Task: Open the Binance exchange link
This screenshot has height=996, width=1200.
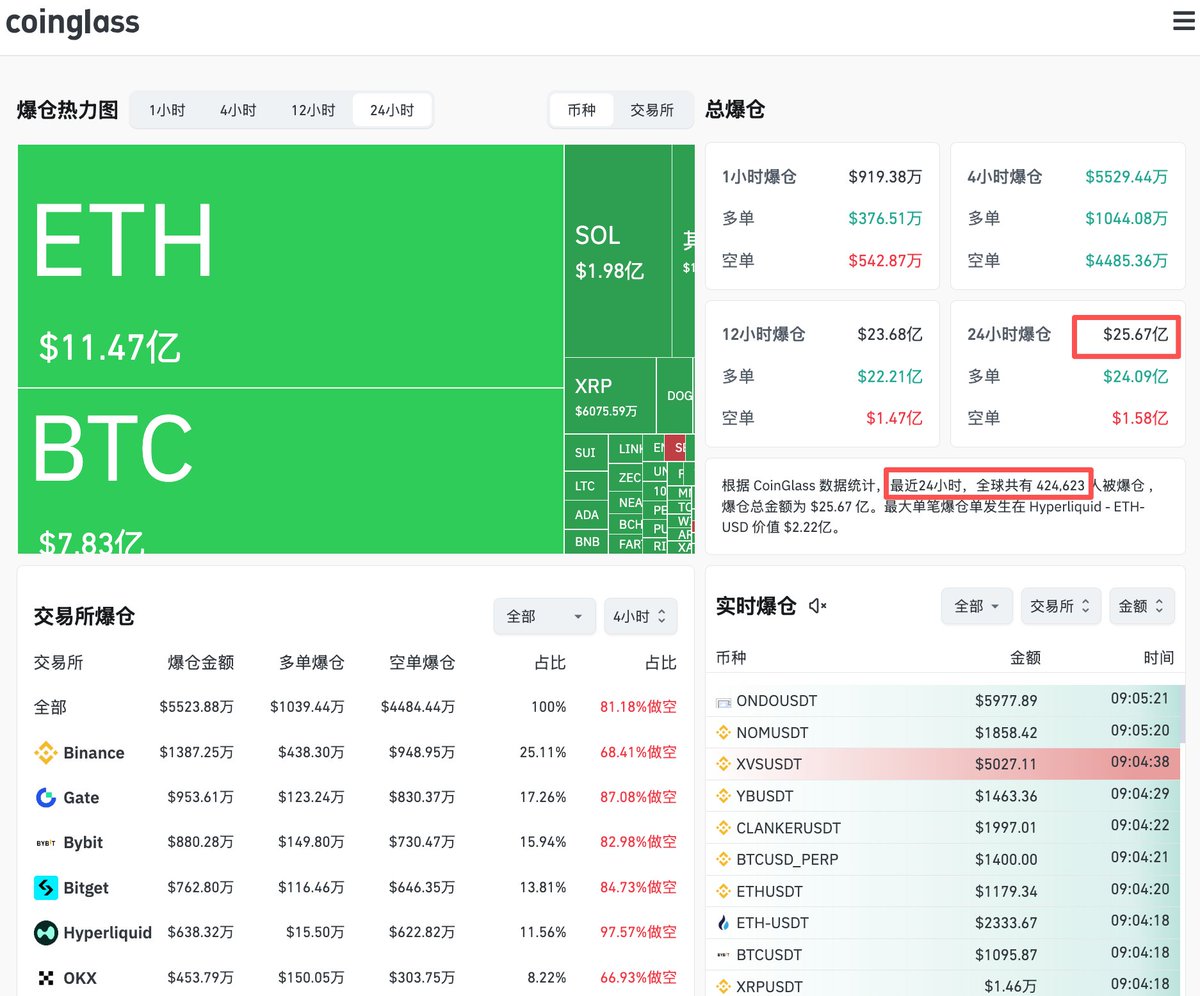Action: (x=94, y=753)
